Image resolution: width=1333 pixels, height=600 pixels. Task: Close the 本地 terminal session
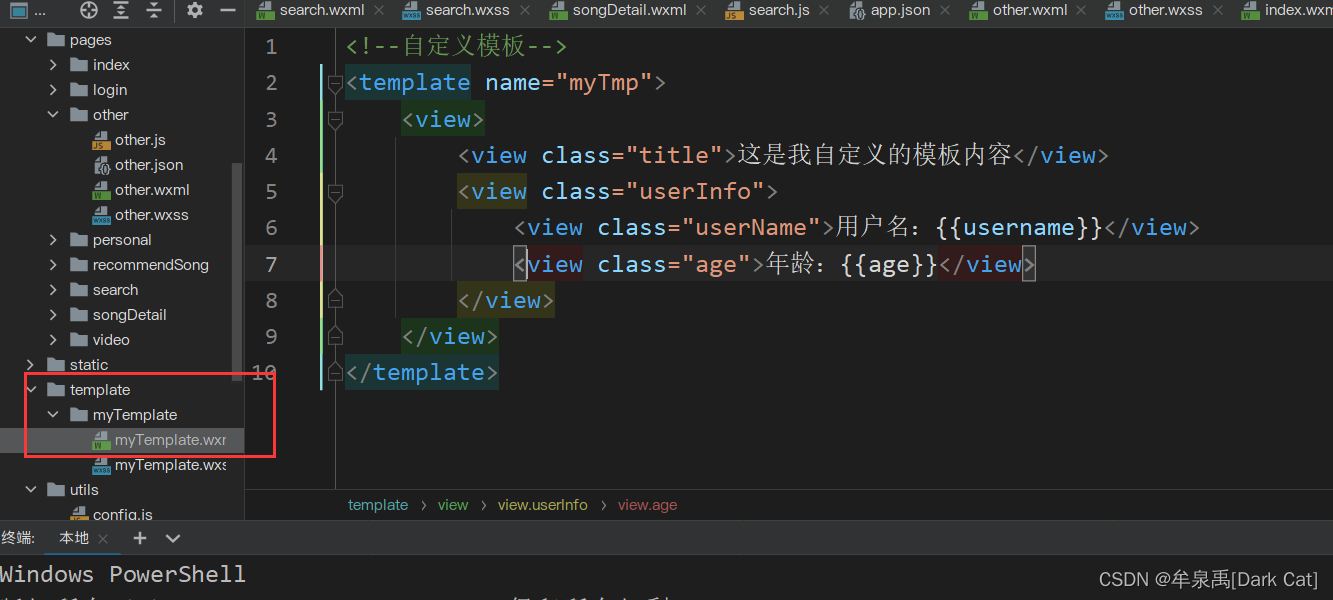103,539
